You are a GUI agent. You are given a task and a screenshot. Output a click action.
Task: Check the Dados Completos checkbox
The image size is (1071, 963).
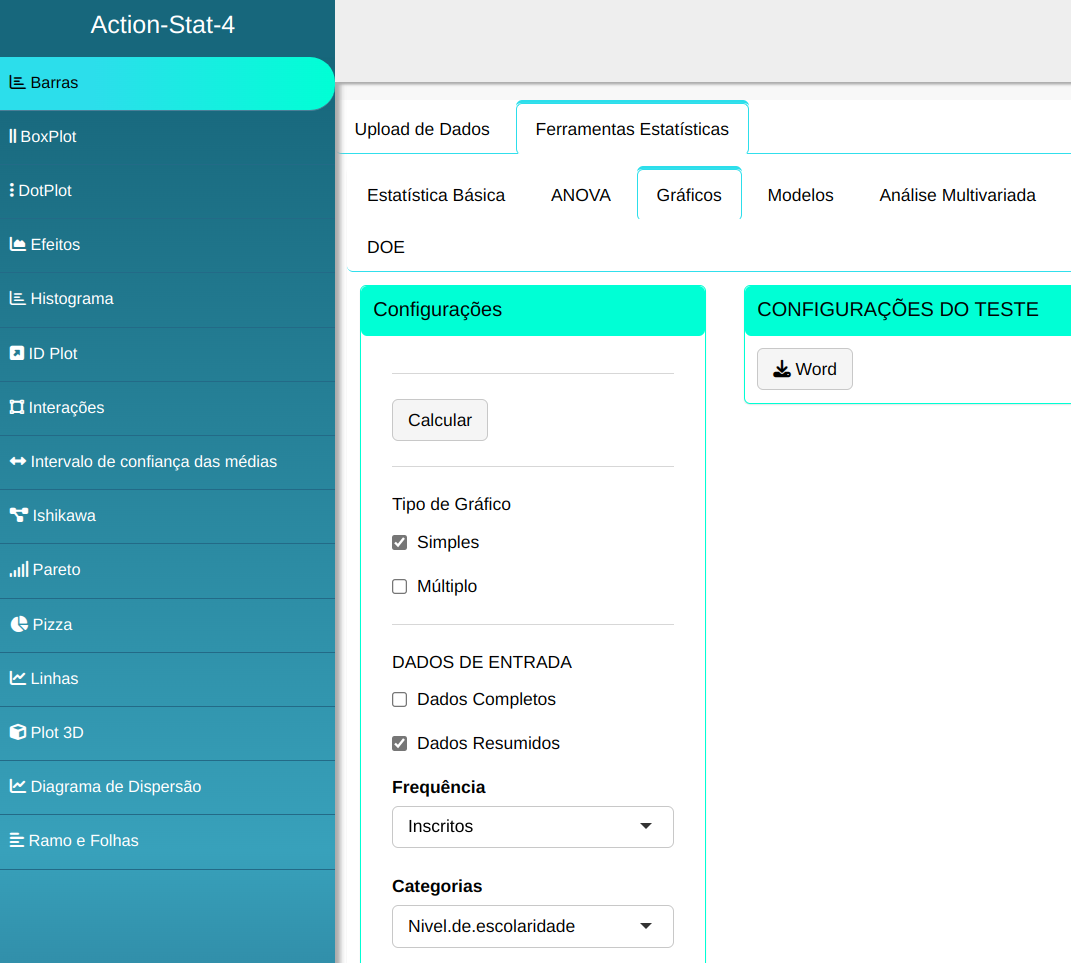click(x=400, y=700)
